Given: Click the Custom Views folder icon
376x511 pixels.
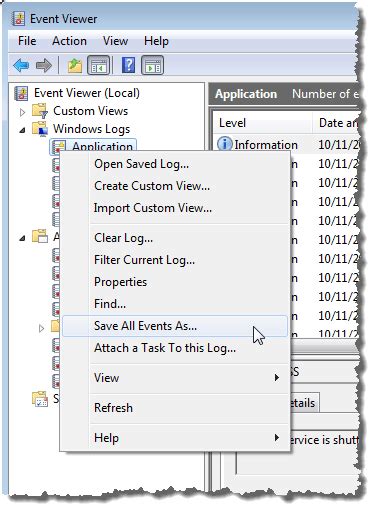Looking at the screenshot, I should pos(40,111).
